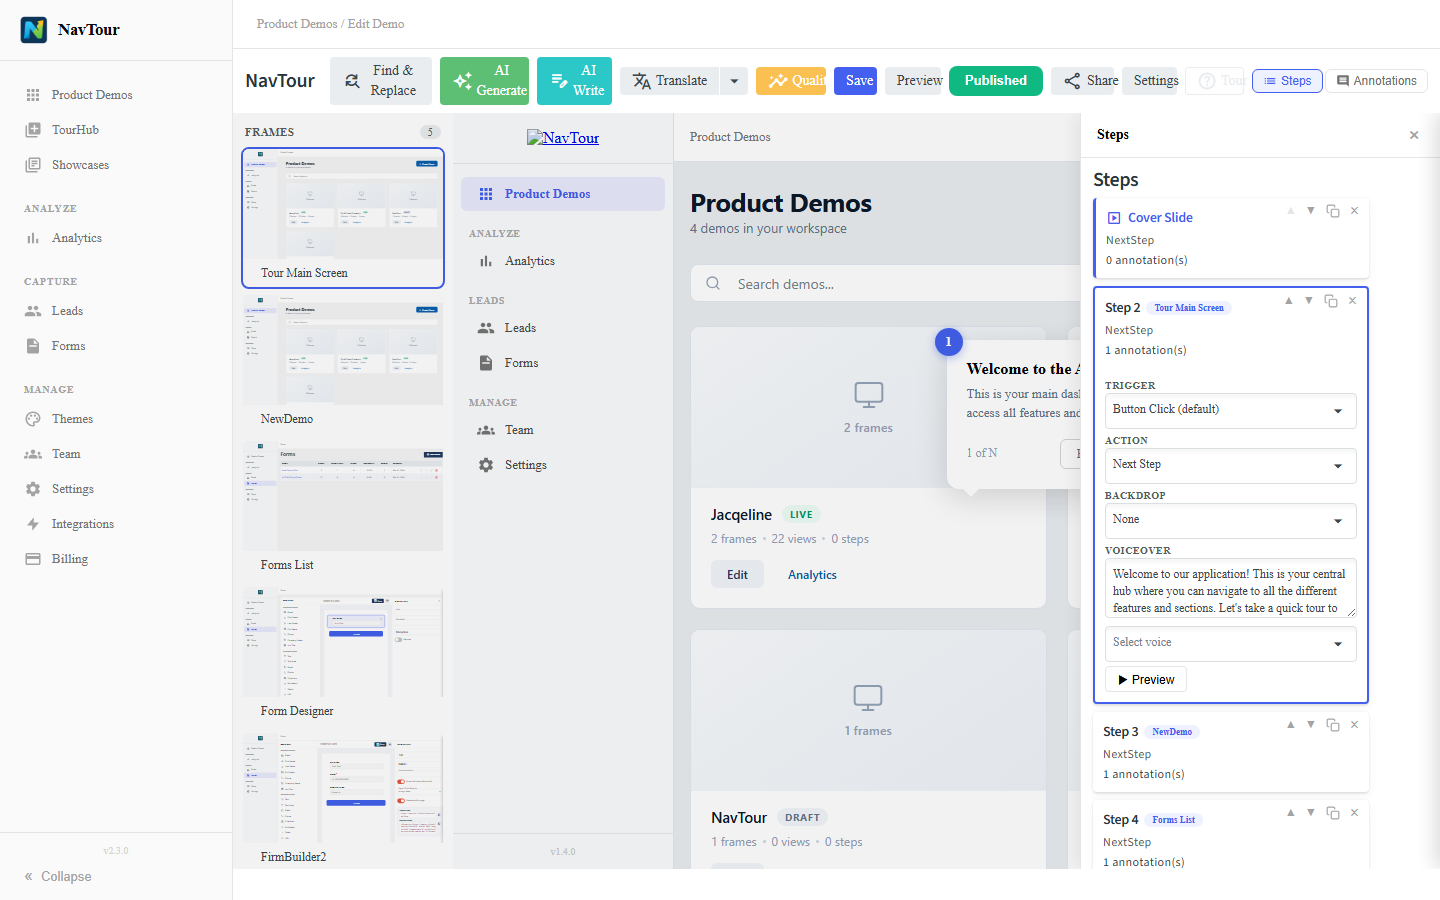Open demo Settings in the top toolbar

click(1151, 81)
